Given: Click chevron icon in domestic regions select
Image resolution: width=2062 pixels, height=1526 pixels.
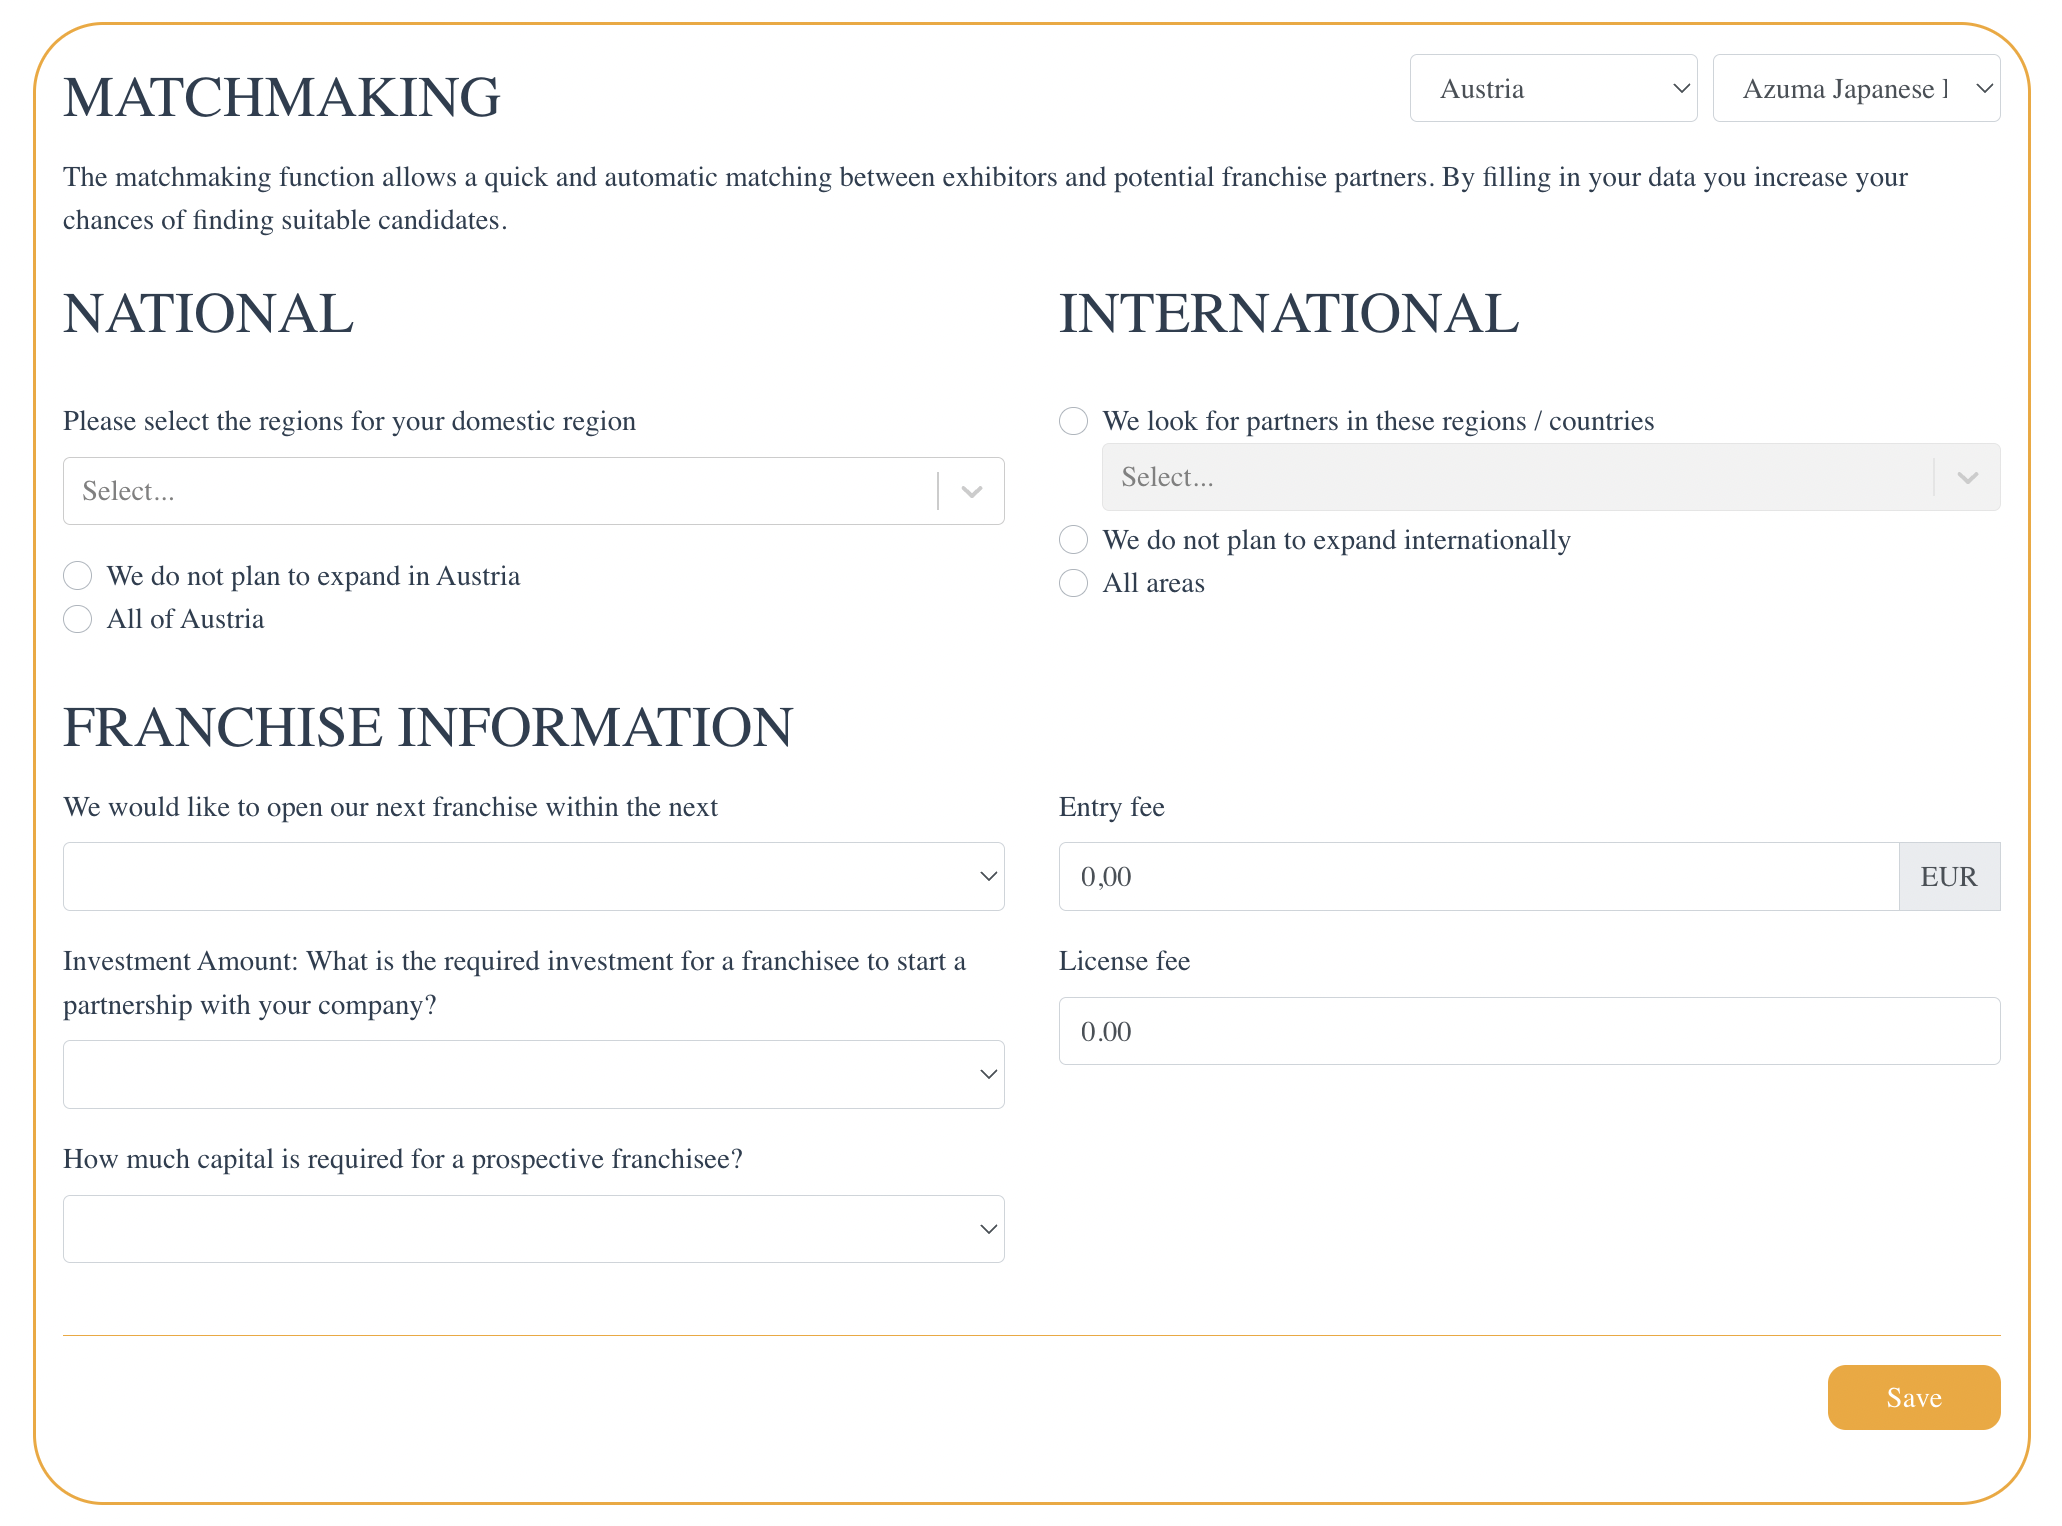Looking at the screenshot, I should point(971,491).
